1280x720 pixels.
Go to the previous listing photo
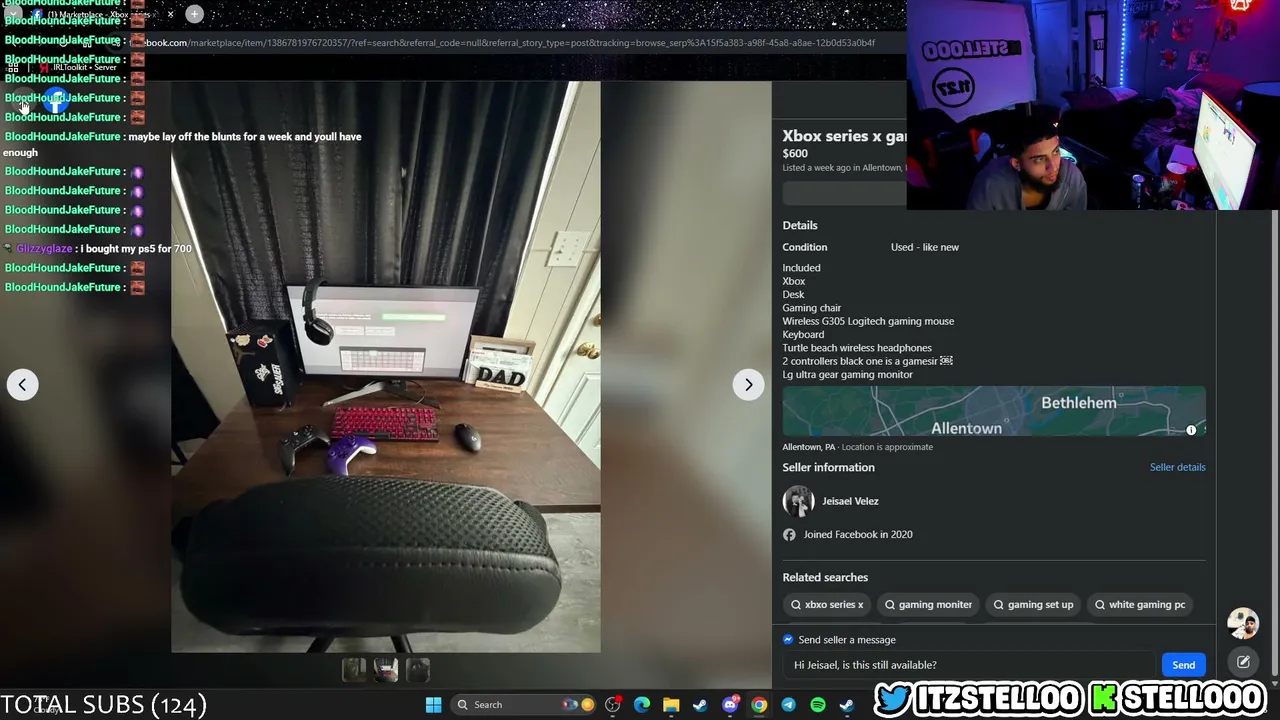pos(22,385)
